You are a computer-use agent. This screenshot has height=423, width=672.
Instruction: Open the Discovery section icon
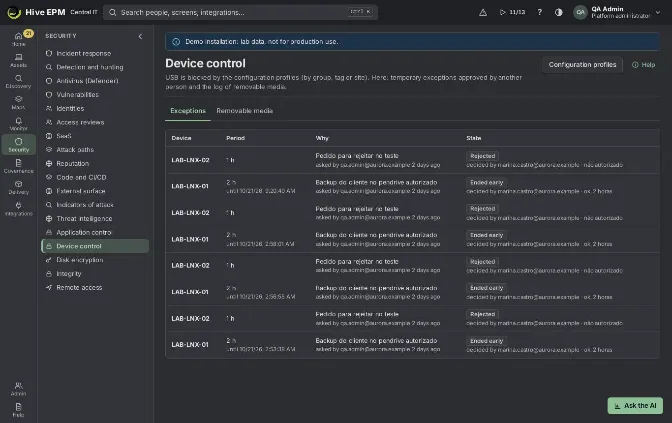18,81
